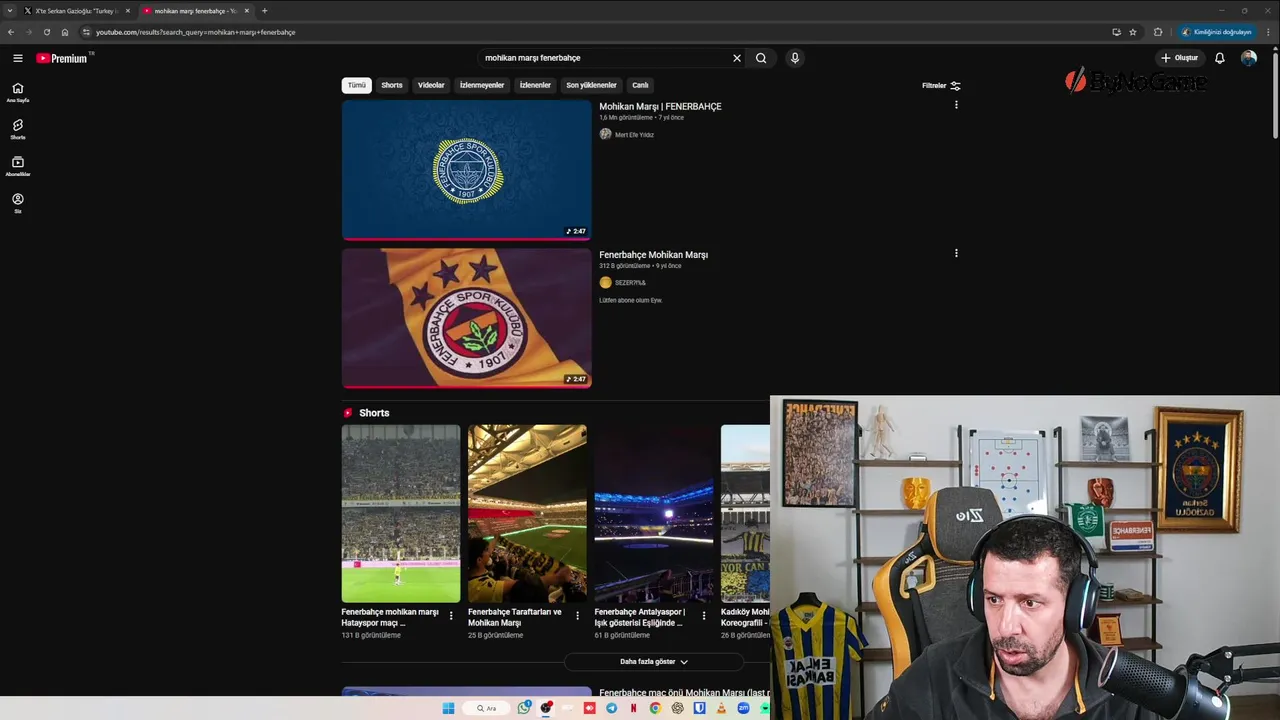Select the Canlı filter chip
1280x720 pixels.
click(640, 85)
